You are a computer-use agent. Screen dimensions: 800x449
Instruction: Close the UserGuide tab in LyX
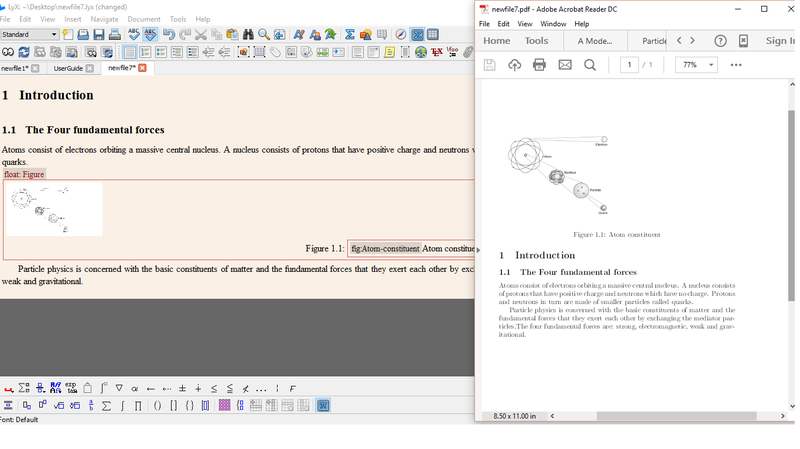click(90, 68)
